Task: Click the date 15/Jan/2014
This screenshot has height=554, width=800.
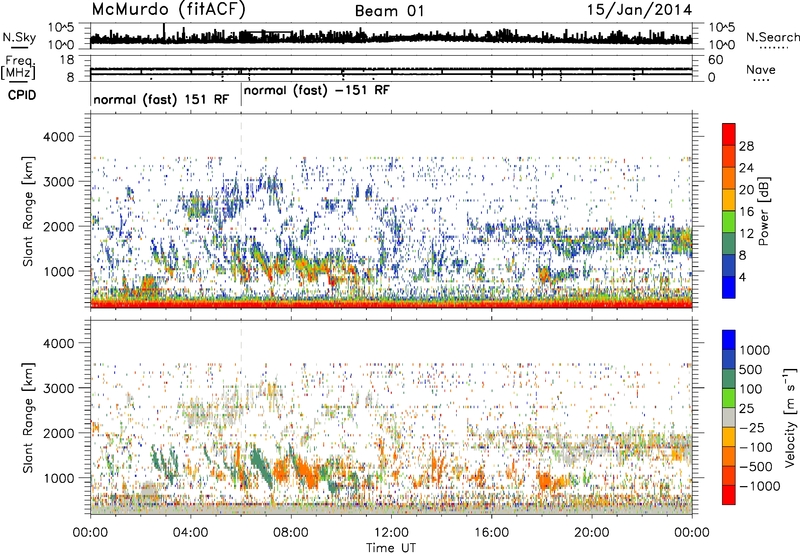Action: click(x=639, y=10)
